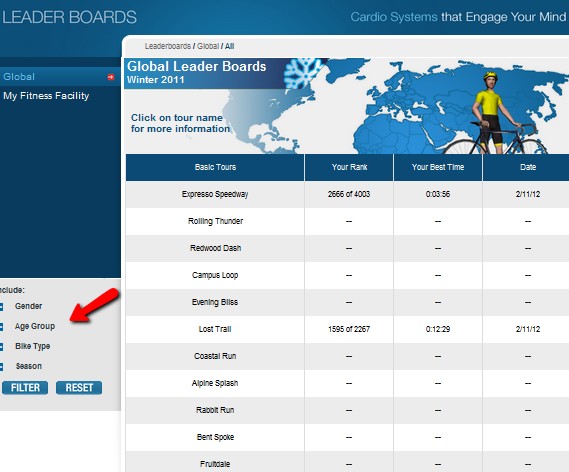The width and height of the screenshot is (569, 472).
Task: Click the Your Best Time column header
Action: [438, 167]
